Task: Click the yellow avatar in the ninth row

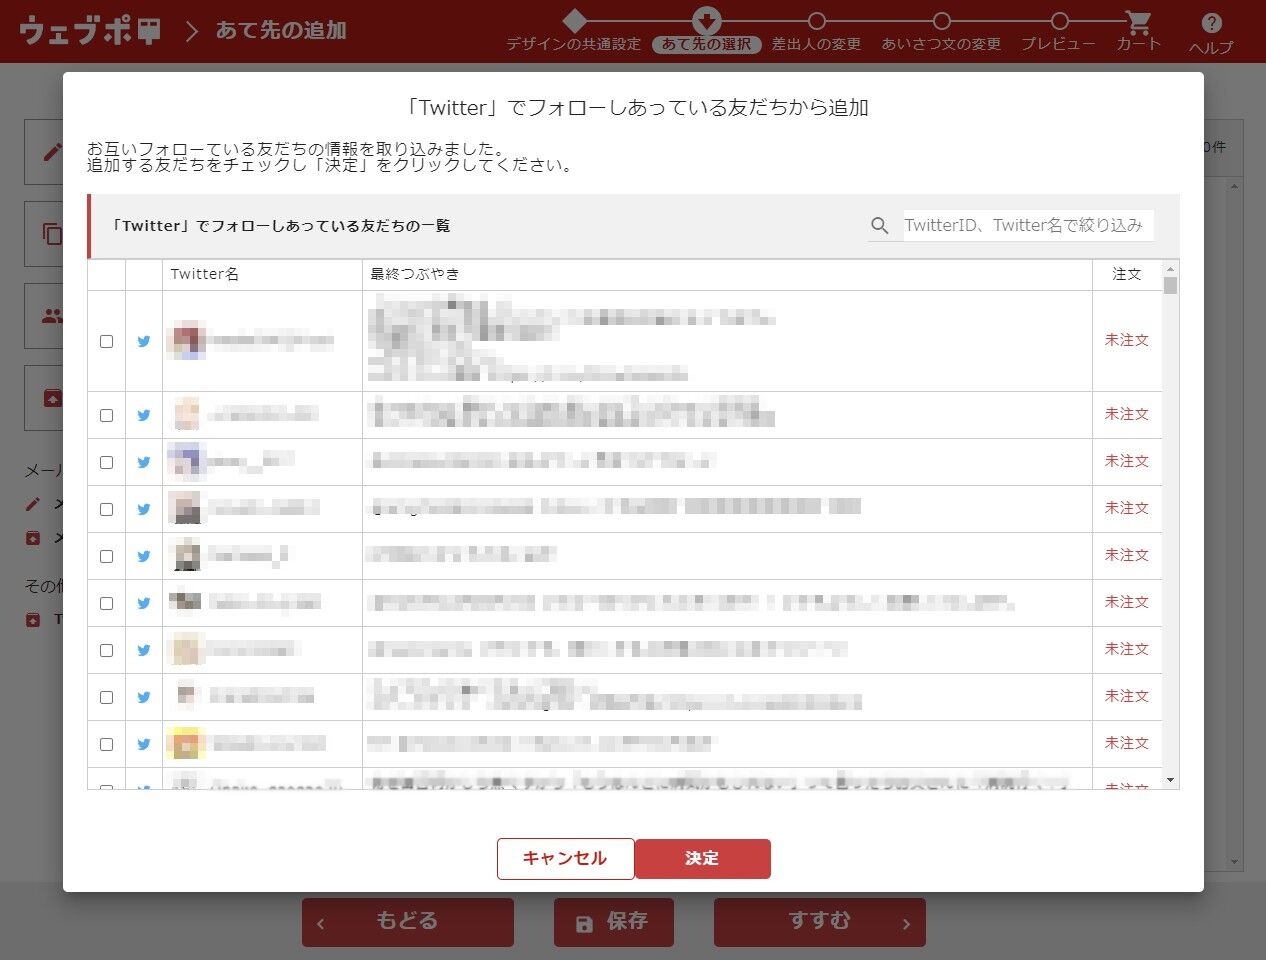Action: click(x=186, y=744)
